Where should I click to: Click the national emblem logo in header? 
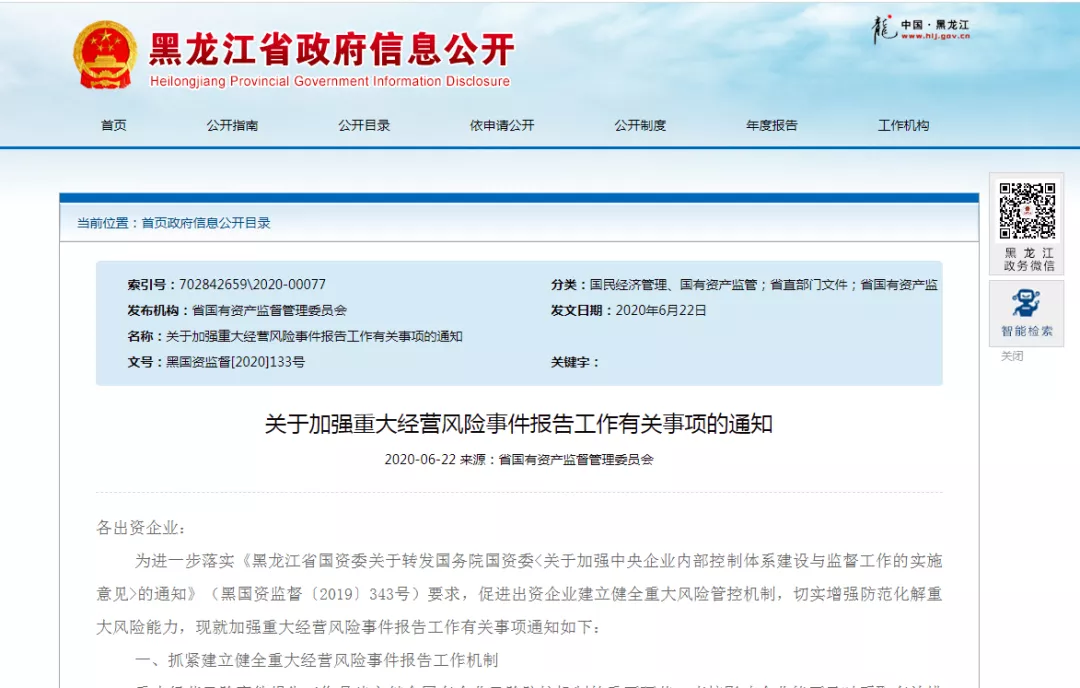point(105,55)
